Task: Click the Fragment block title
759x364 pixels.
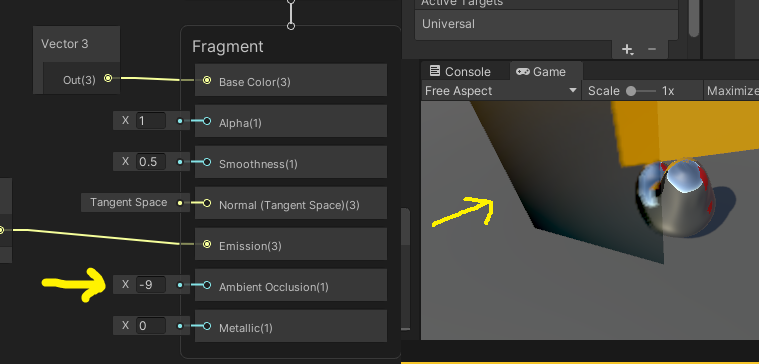Action: (228, 46)
